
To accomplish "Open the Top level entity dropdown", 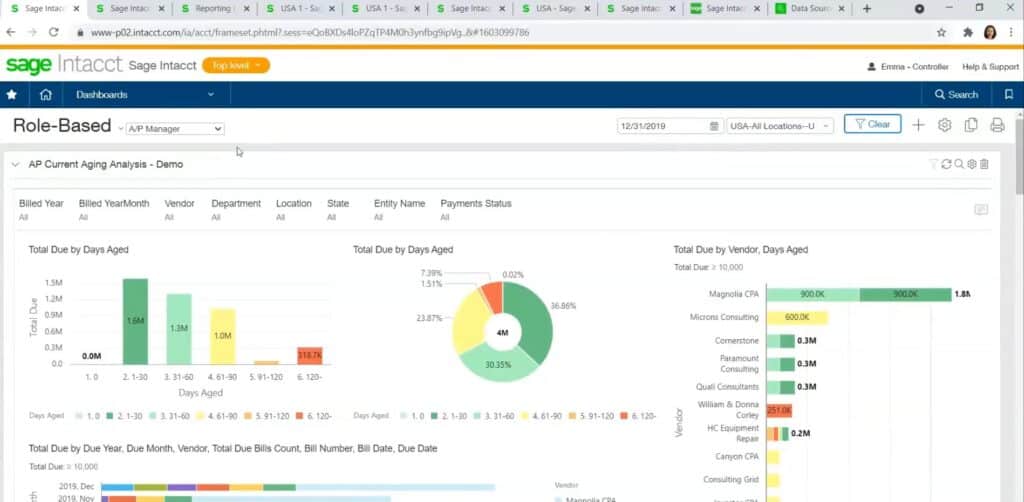I will pos(236,65).
